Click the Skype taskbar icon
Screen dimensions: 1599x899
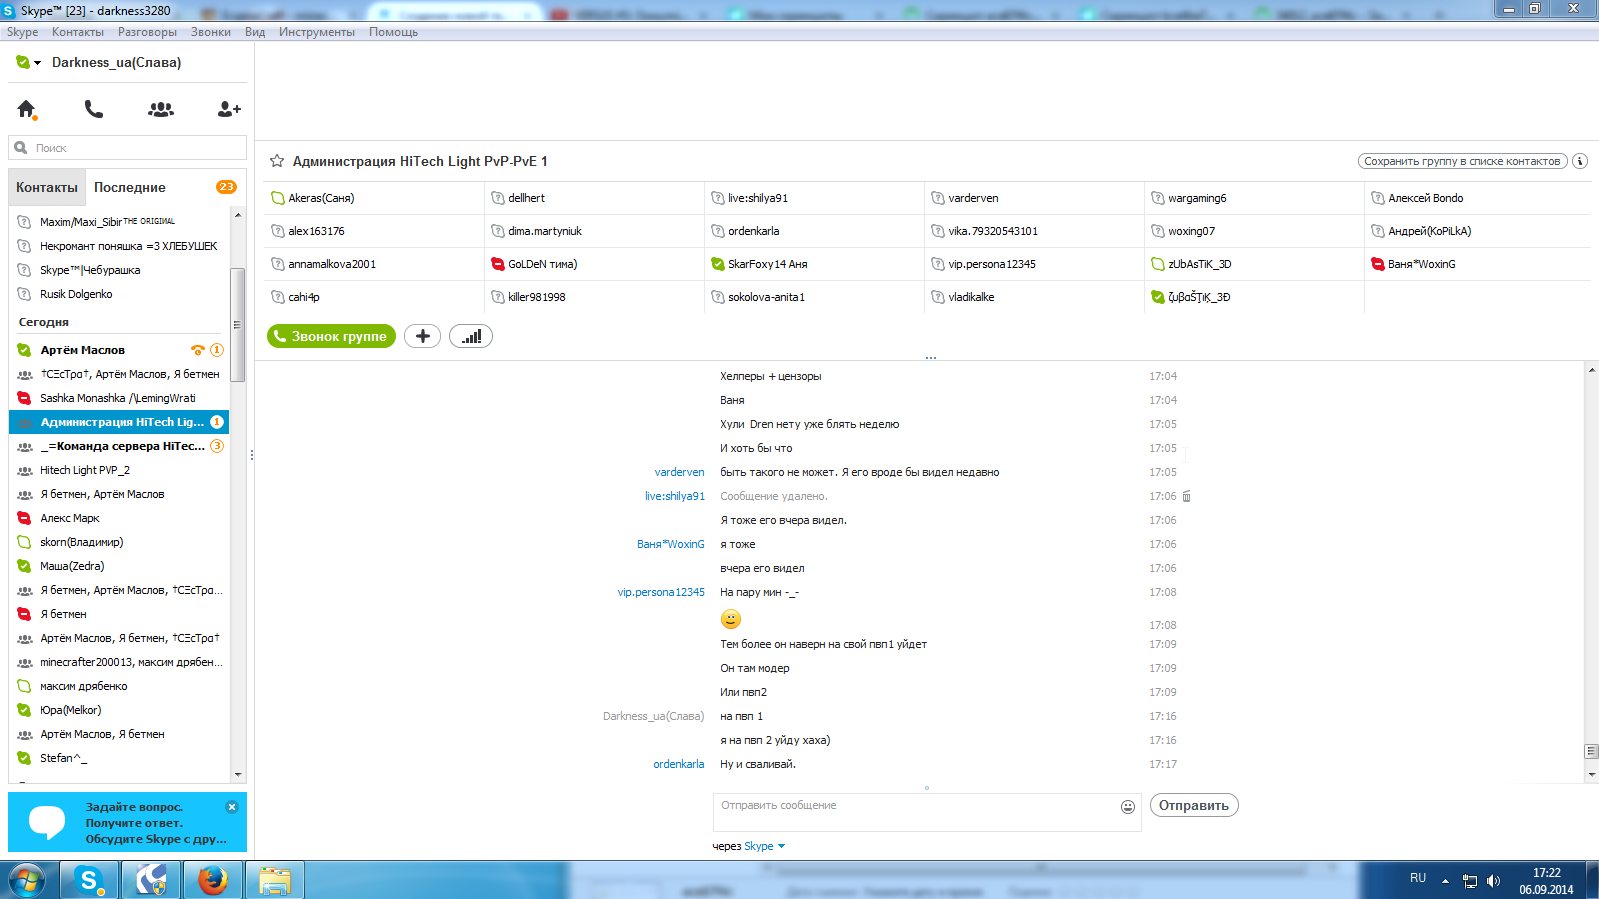tap(90, 880)
